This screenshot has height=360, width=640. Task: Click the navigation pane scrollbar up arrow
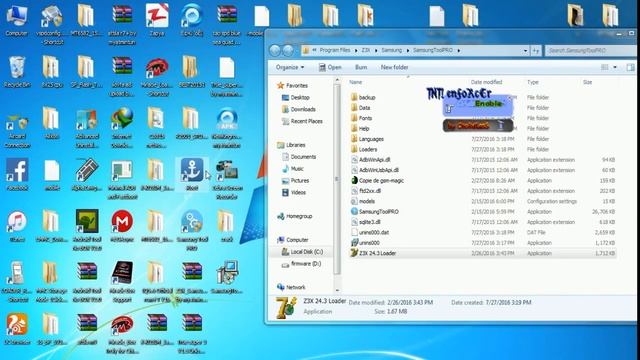(x=337, y=80)
